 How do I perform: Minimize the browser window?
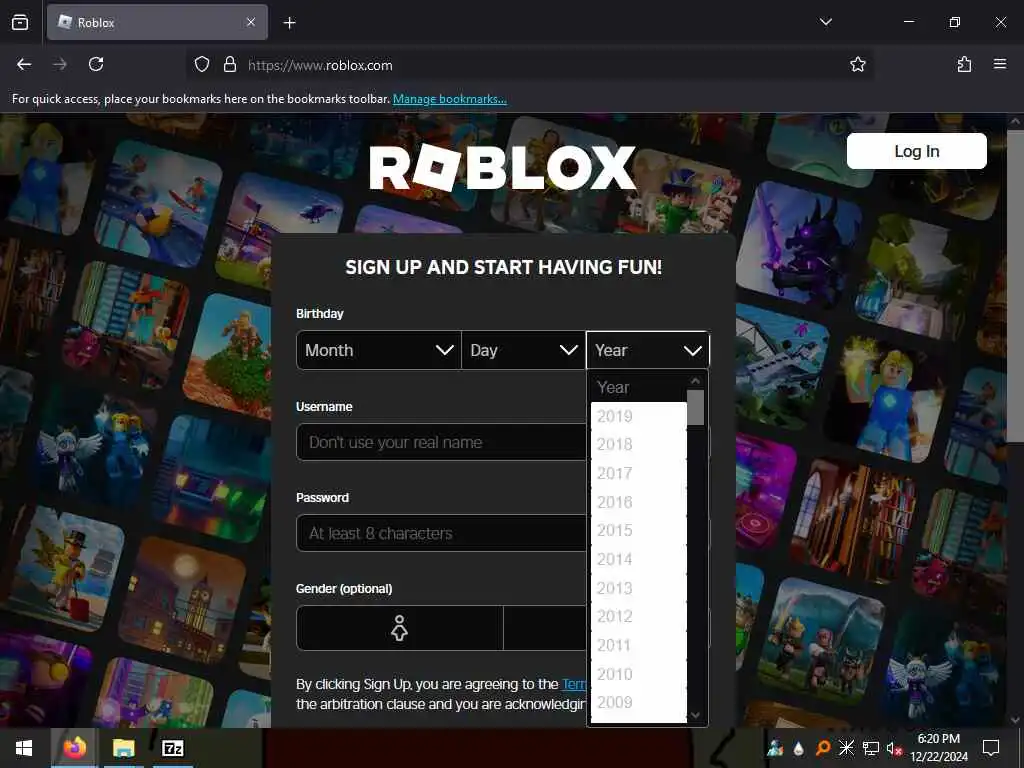[x=908, y=22]
